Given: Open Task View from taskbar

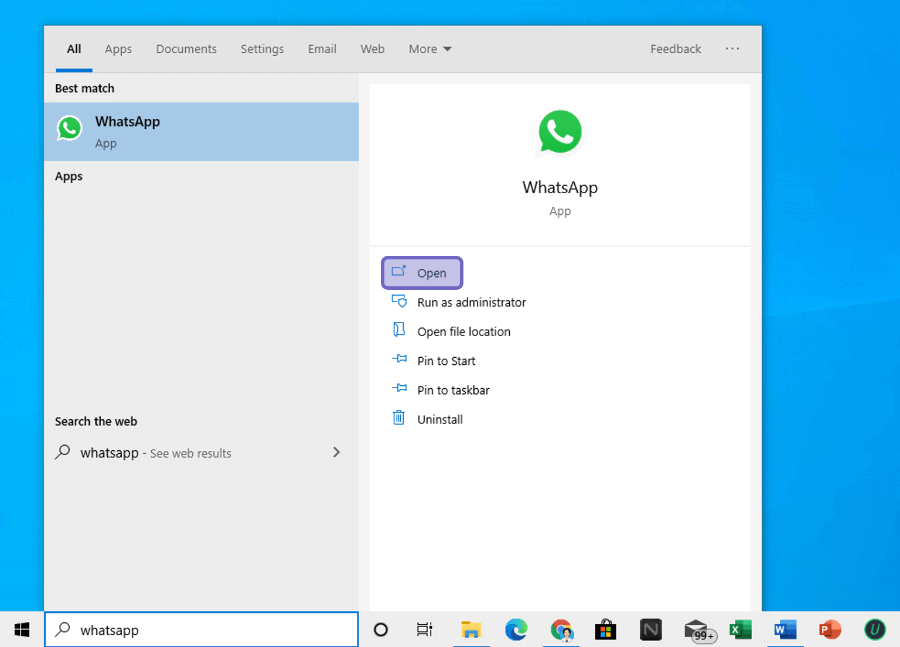Looking at the screenshot, I should [424, 630].
